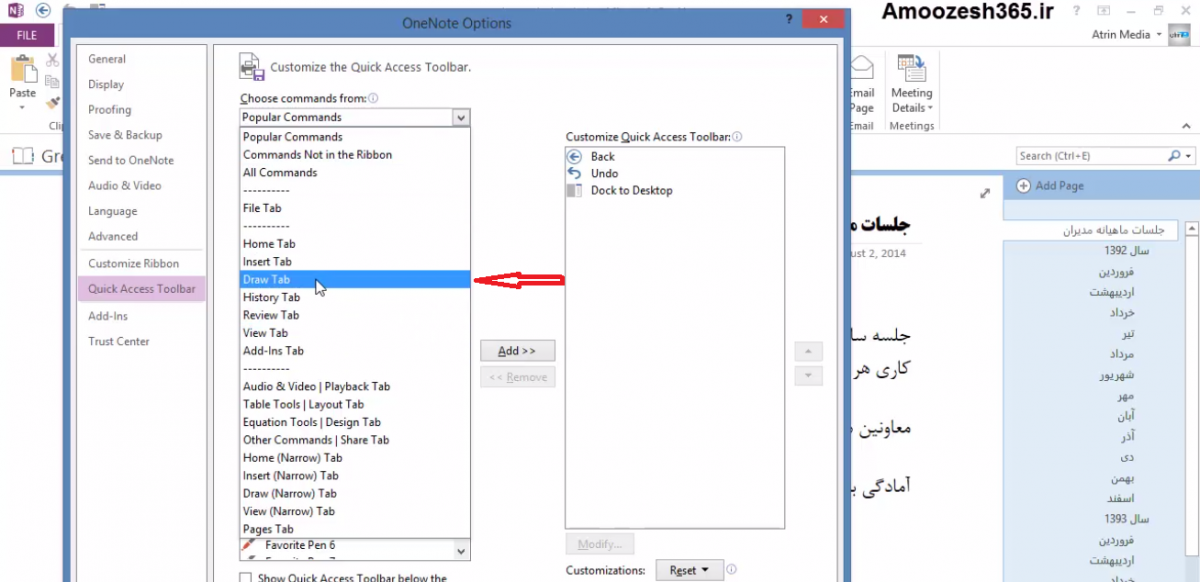Click in the Search (Ctrl+E) box
The height and width of the screenshot is (582, 1200).
tap(1090, 156)
